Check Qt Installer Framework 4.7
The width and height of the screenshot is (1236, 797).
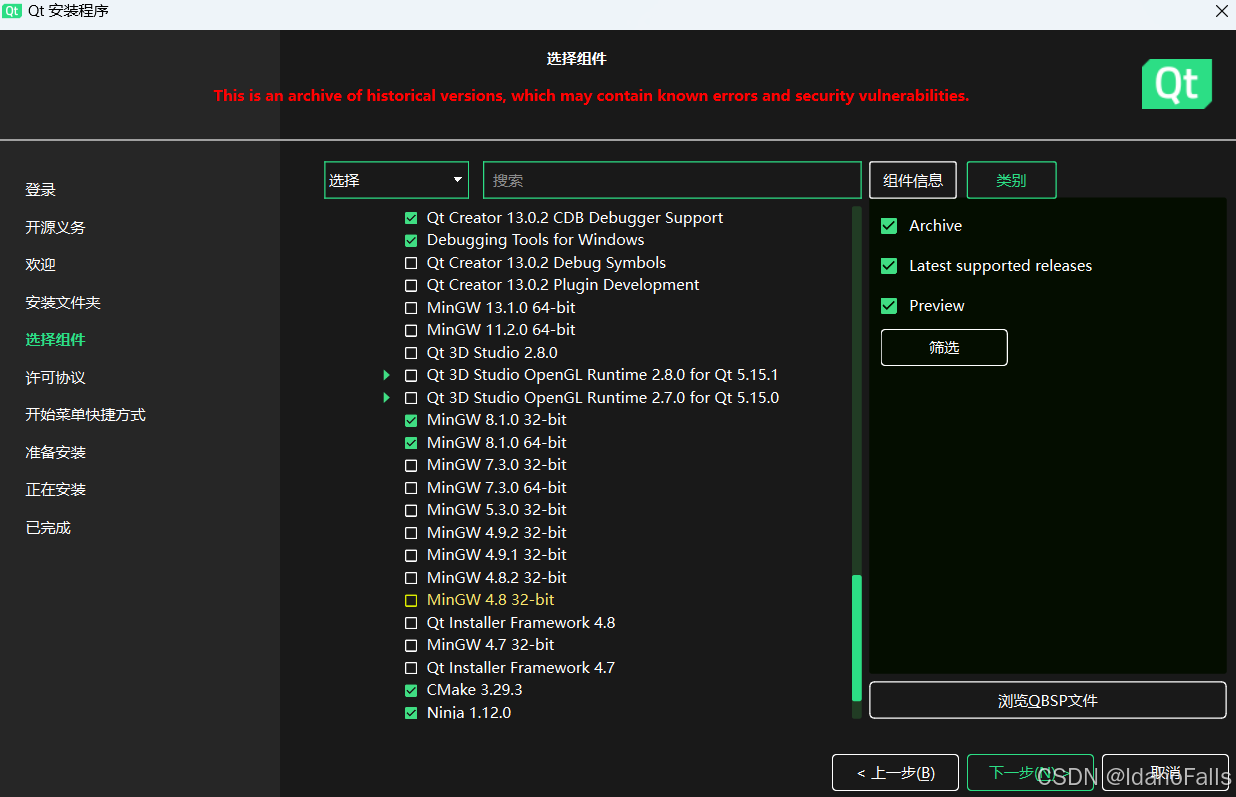[411, 668]
